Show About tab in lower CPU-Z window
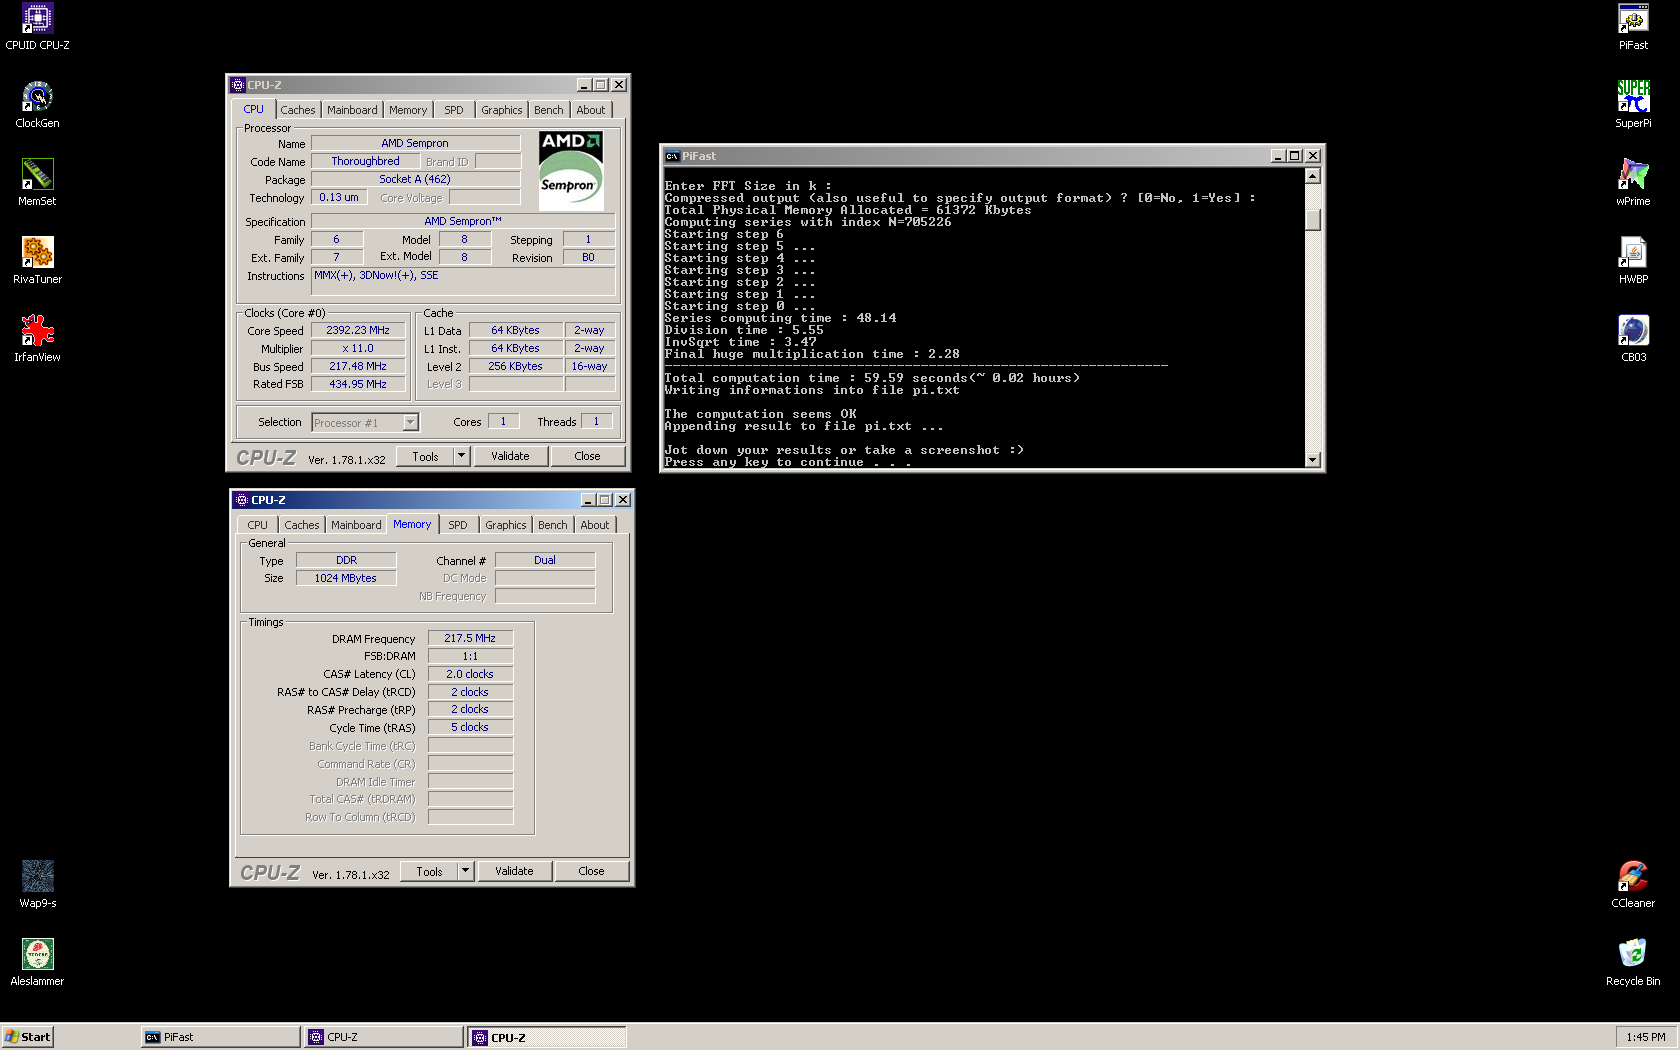This screenshot has height=1050, width=1680. 595,525
